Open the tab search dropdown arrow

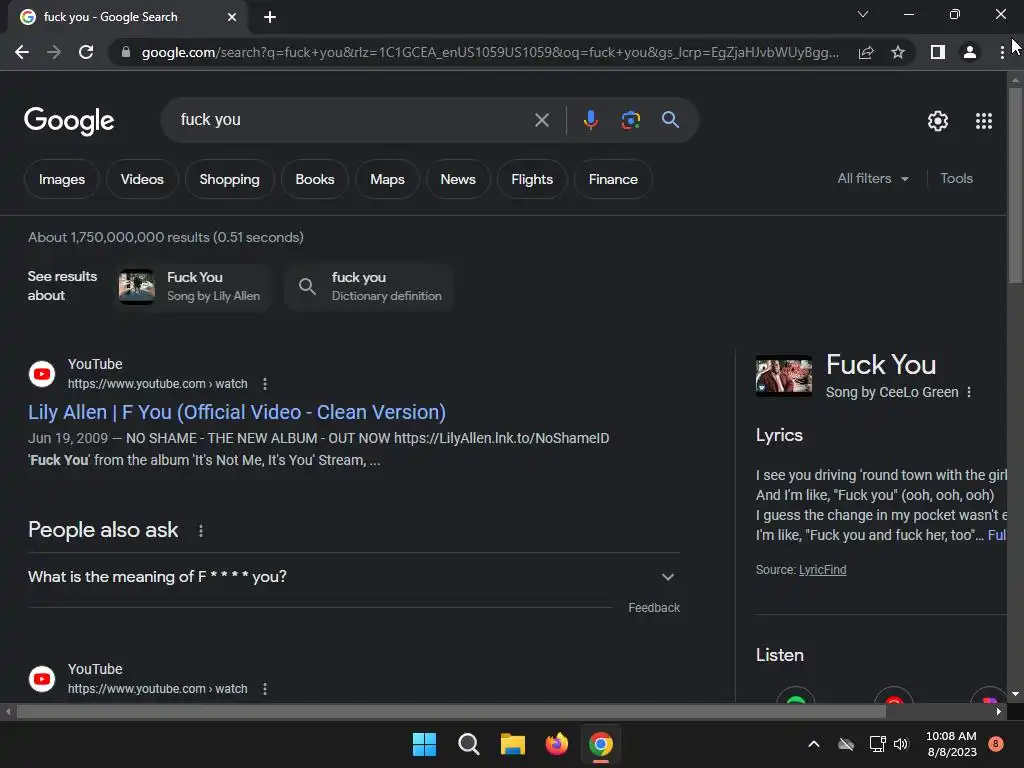click(863, 14)
